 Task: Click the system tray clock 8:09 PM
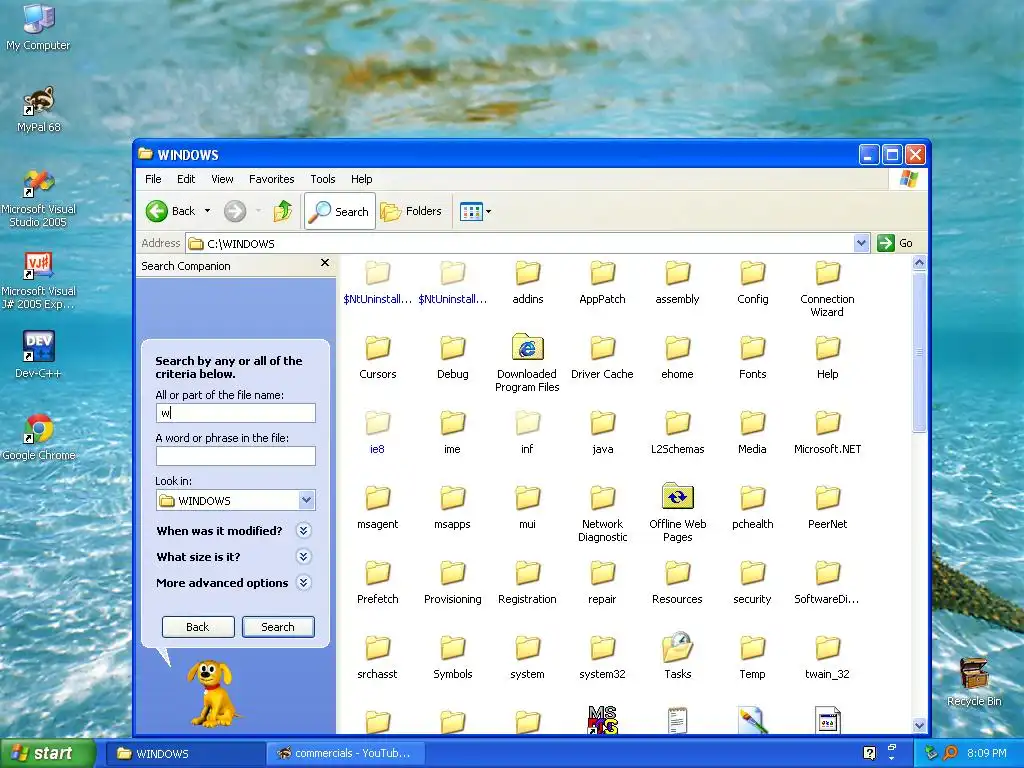coord(987,753)
